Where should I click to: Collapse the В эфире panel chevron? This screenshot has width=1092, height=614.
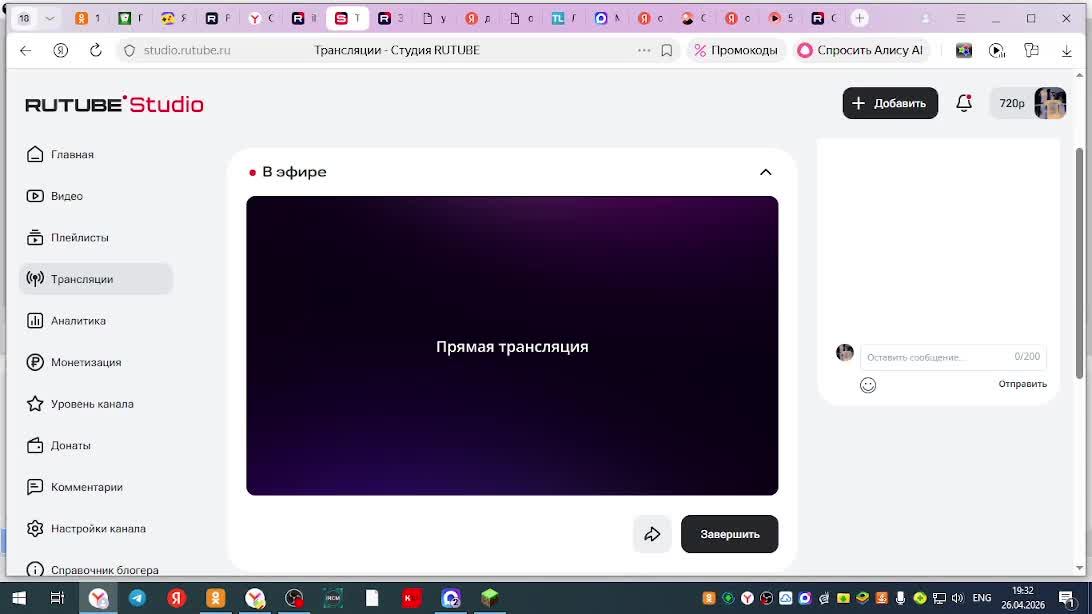point(765,172)
